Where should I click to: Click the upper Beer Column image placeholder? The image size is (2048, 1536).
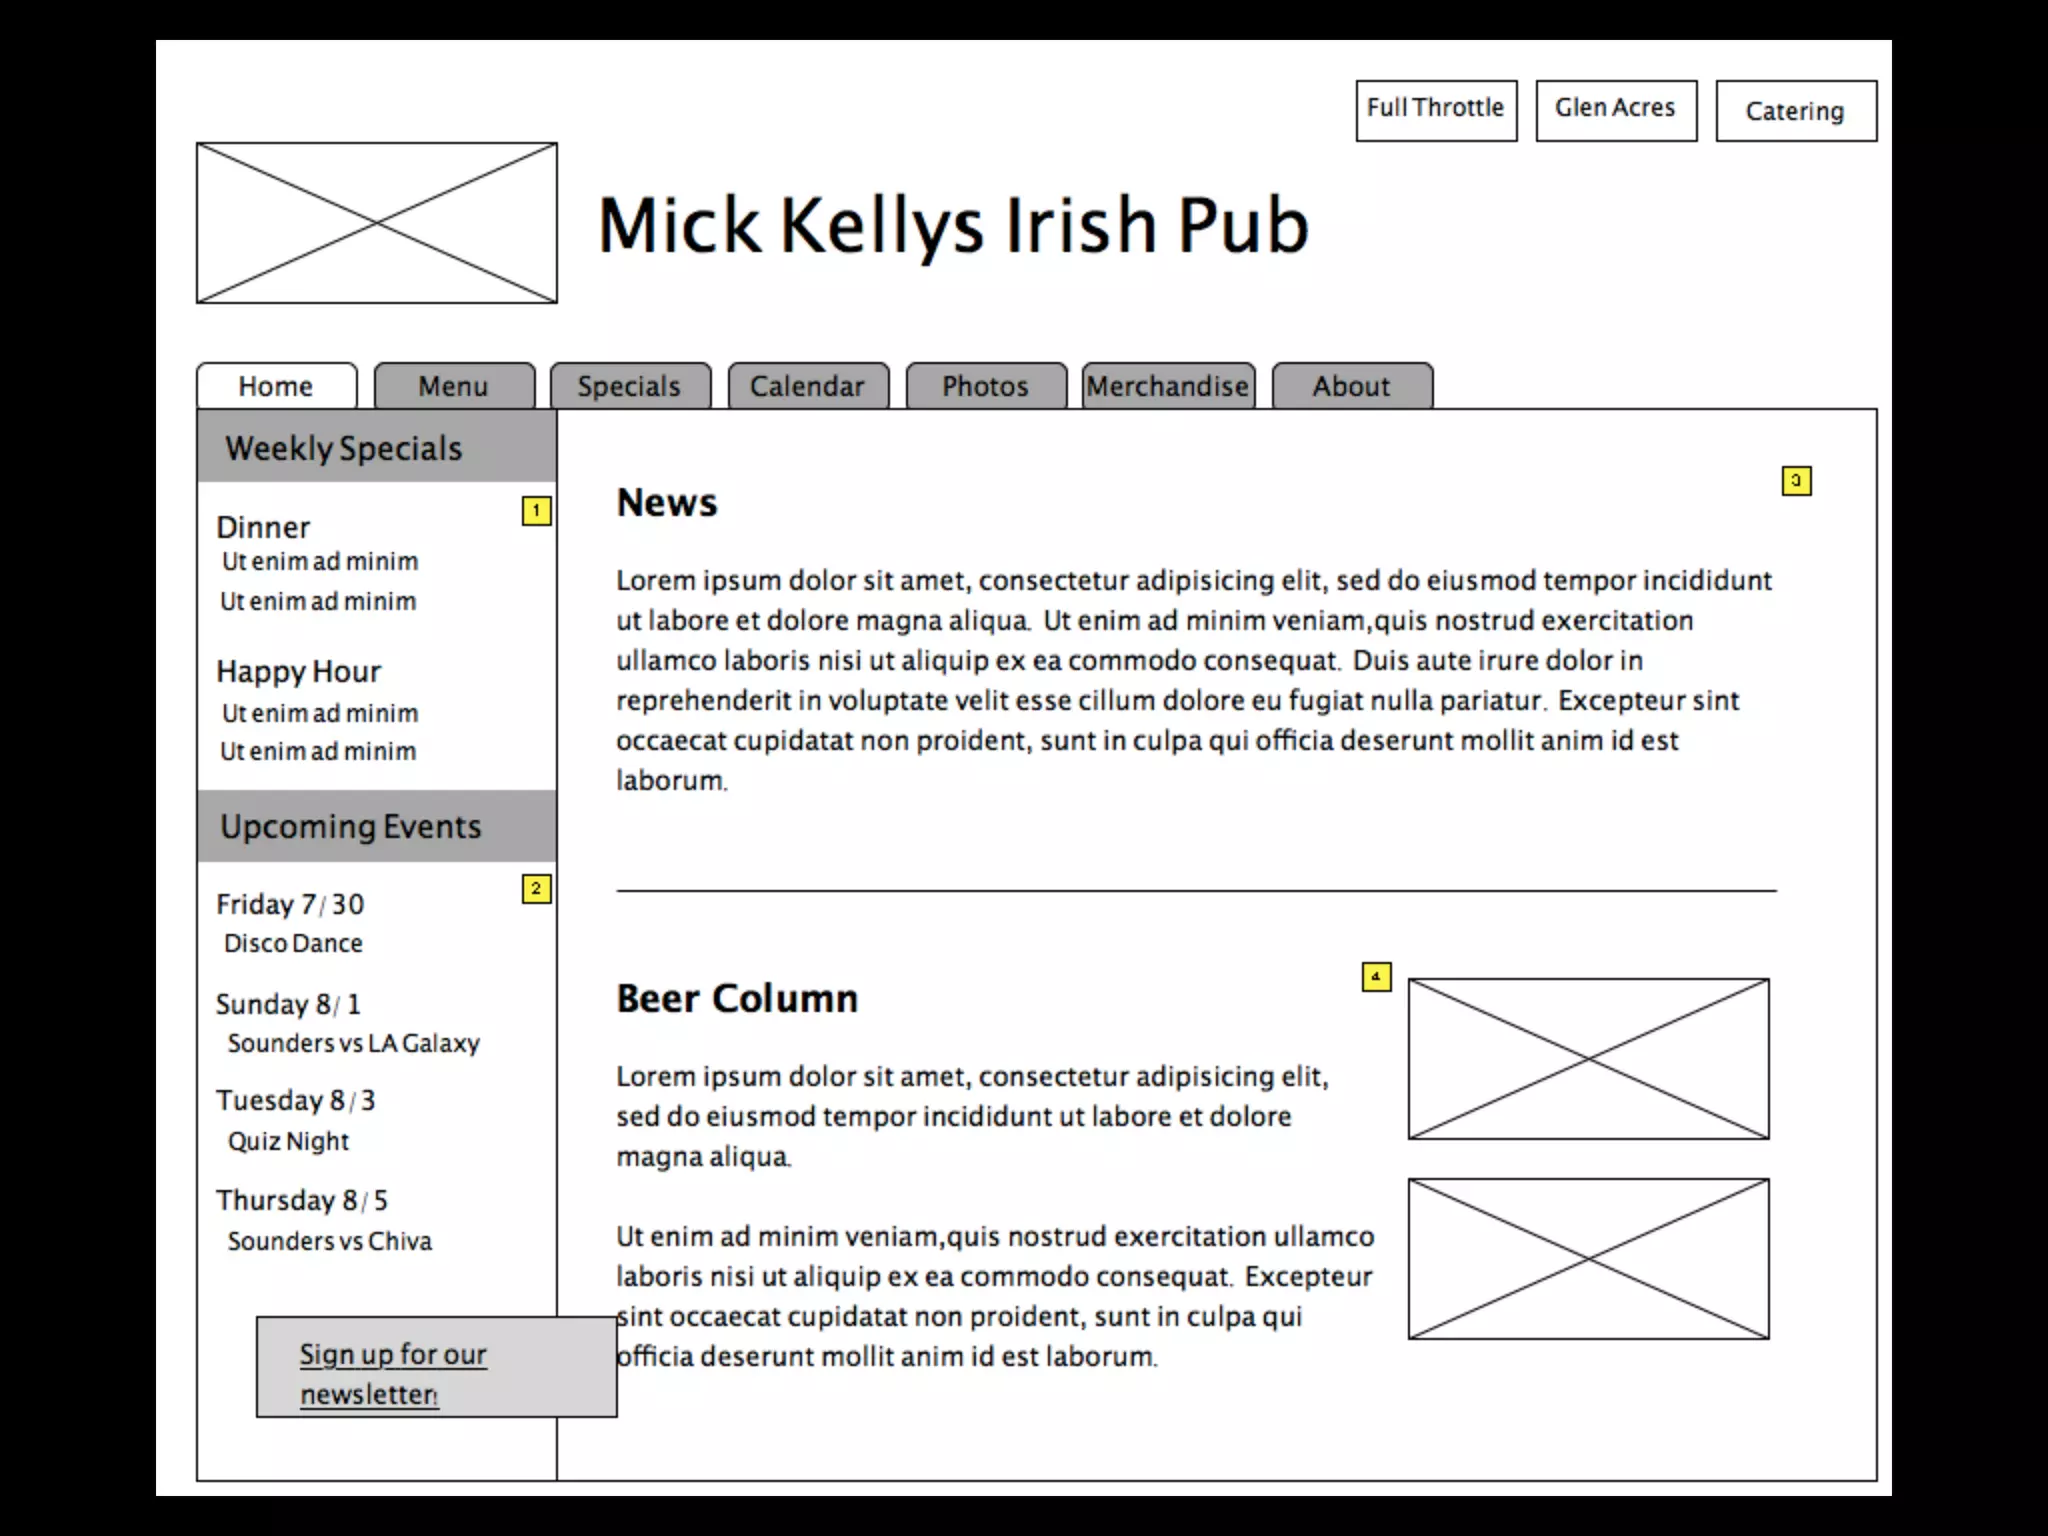[x=1588, y=1058]
